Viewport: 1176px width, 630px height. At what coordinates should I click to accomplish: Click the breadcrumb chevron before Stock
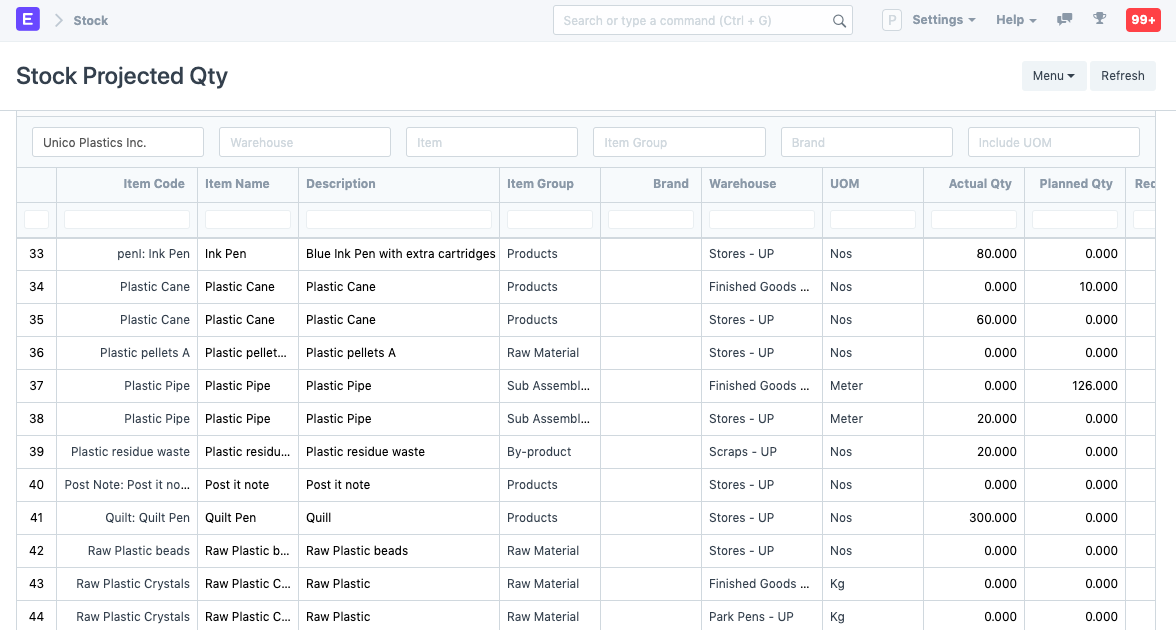pos(58,21)
